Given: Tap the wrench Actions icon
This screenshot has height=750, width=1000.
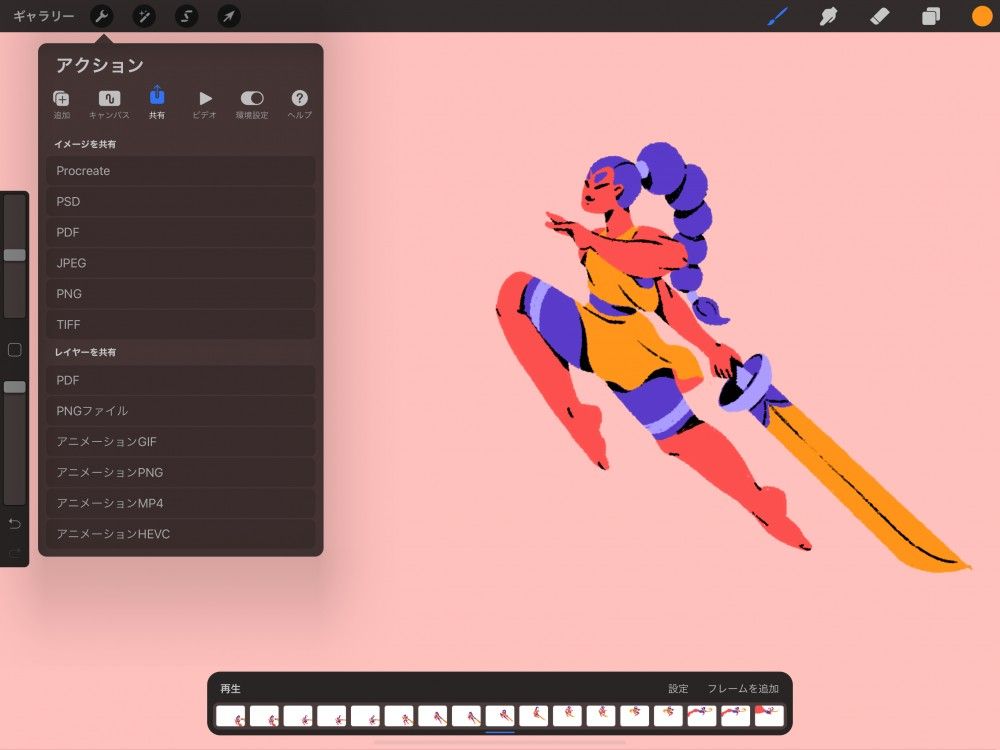Looking at the screenshot, I should tap(103, 16).
